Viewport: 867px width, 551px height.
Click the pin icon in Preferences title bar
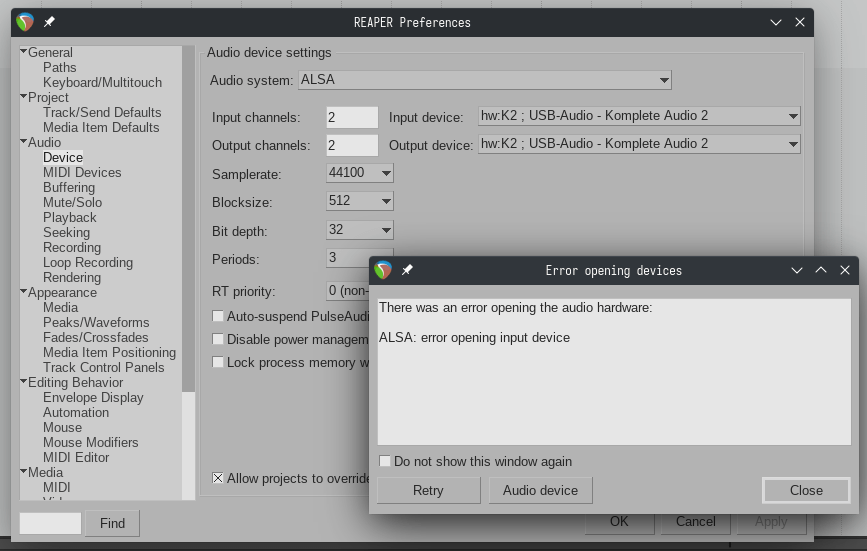(48, 22)
